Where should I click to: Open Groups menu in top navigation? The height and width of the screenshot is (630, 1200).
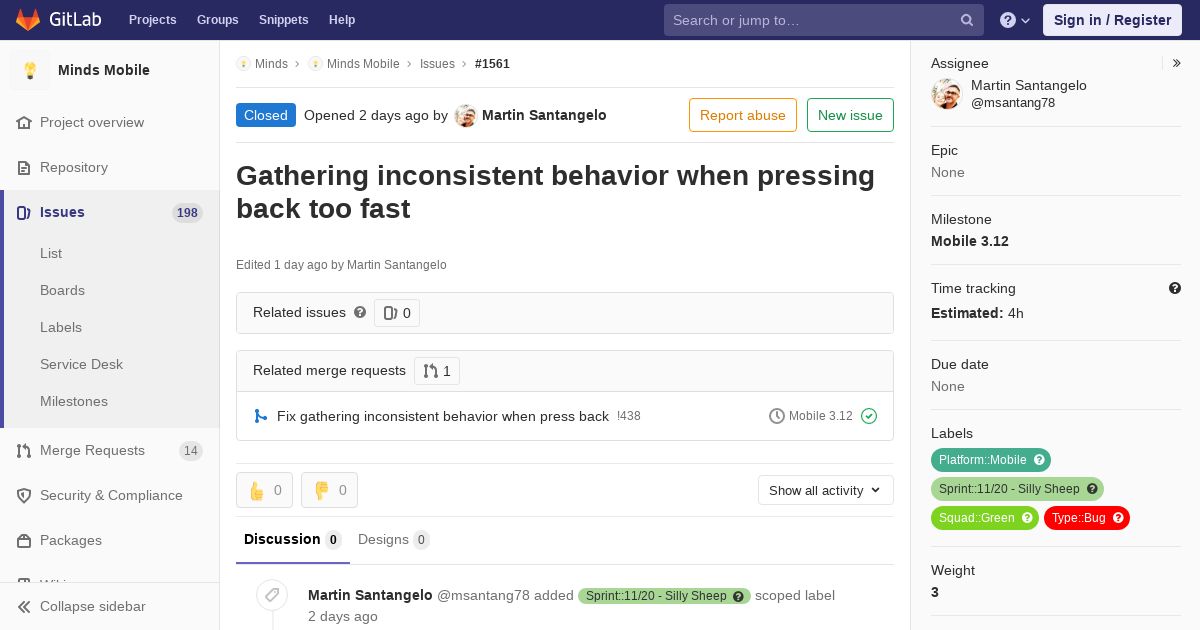point(218,20)
